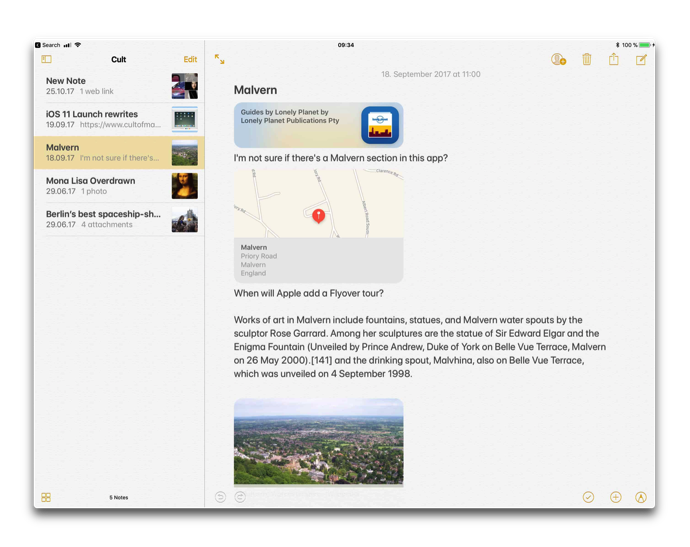Return to Search app via back link
This screenshot has height=547, width=690.
pos(48,45)
